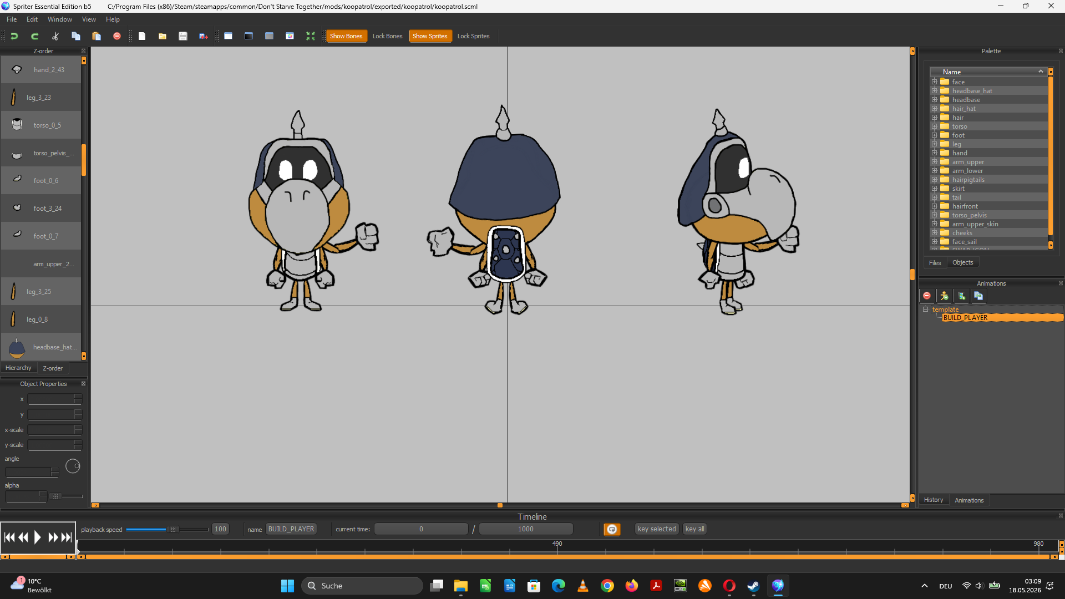Click the Paste clipboard icon

pos(96,36)
